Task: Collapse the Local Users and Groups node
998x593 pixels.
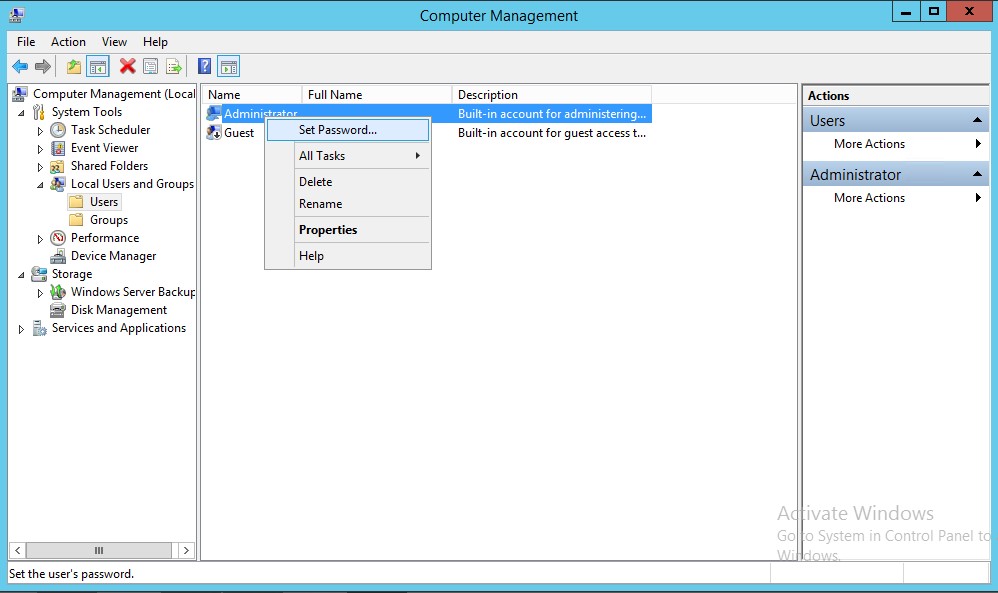Action: (40, 185)
